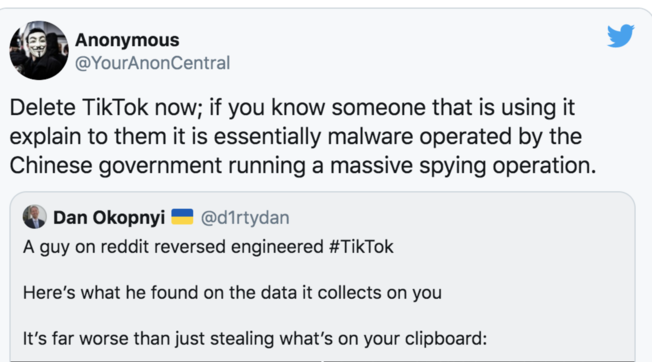The width and height of the screenshot is (652, 362).
Task: Click Dan Okopnyi's small profile picture
Action: click(35, 217)
